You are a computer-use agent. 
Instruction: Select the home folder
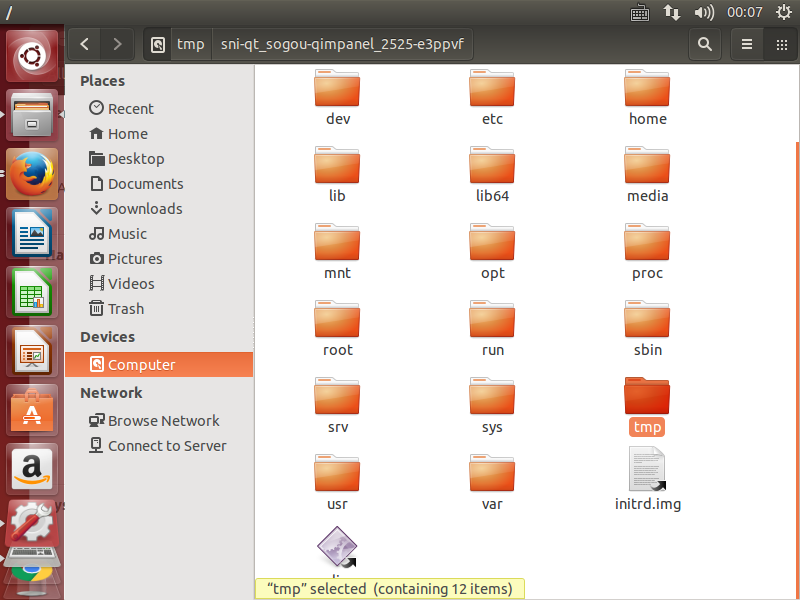[x=647, y=98]
